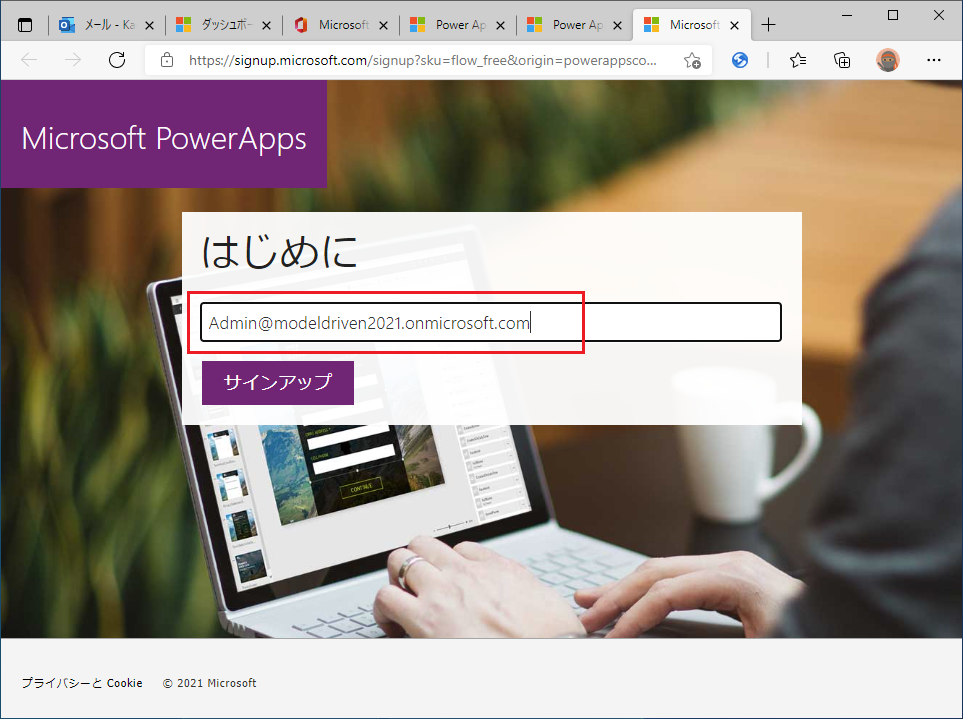Viewport: 963px width, 719px height.
Task: Close the Microsoft Office tab
Action: coord(383,25)
